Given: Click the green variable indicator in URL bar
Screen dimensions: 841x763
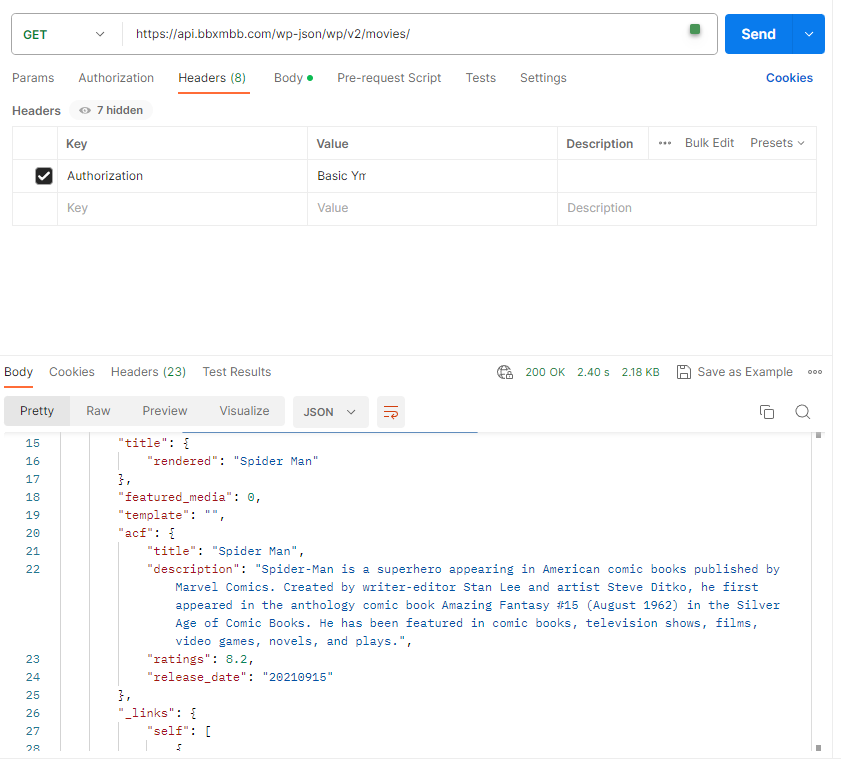Looking at the screenshot, I should point(695,29).
